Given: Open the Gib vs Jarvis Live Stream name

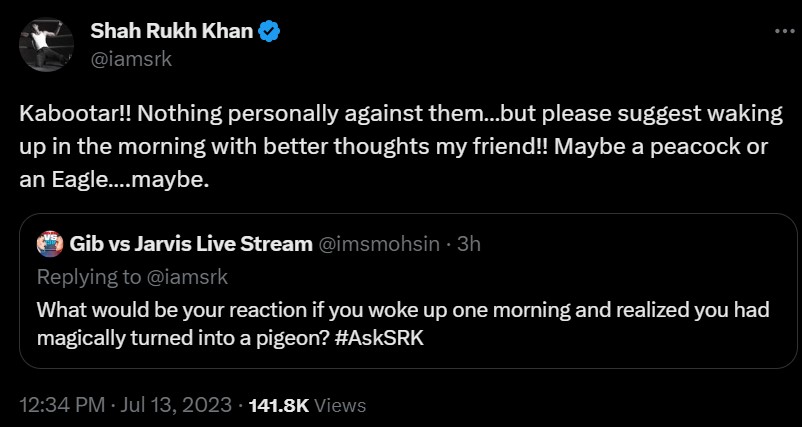Looking at the screenshot, I should tap(191, 244).
